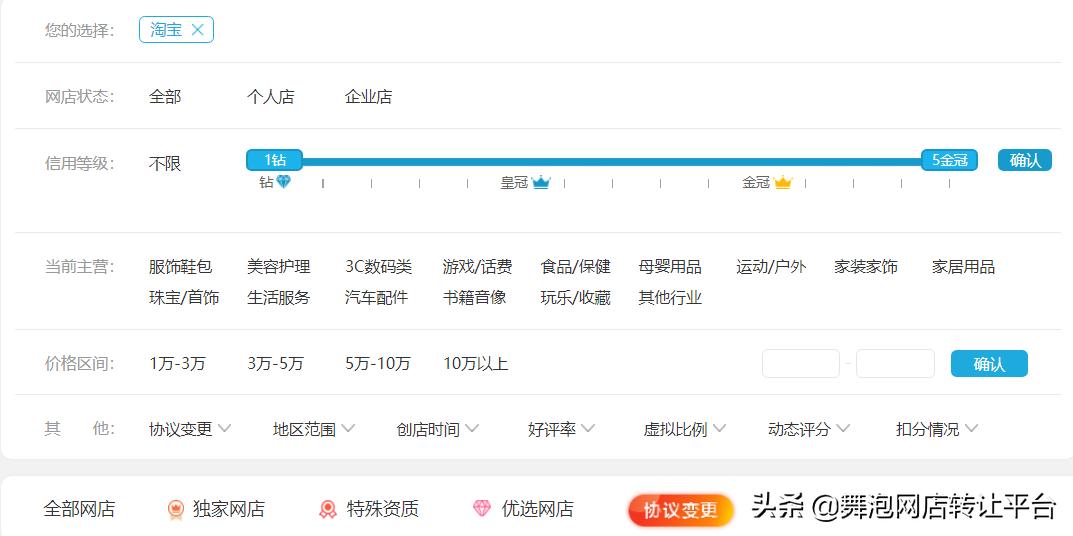Switch to the 全部网店 tab
Viewport: 1073px width, 536px height.
pyautogui.click(x=79, y=509)
